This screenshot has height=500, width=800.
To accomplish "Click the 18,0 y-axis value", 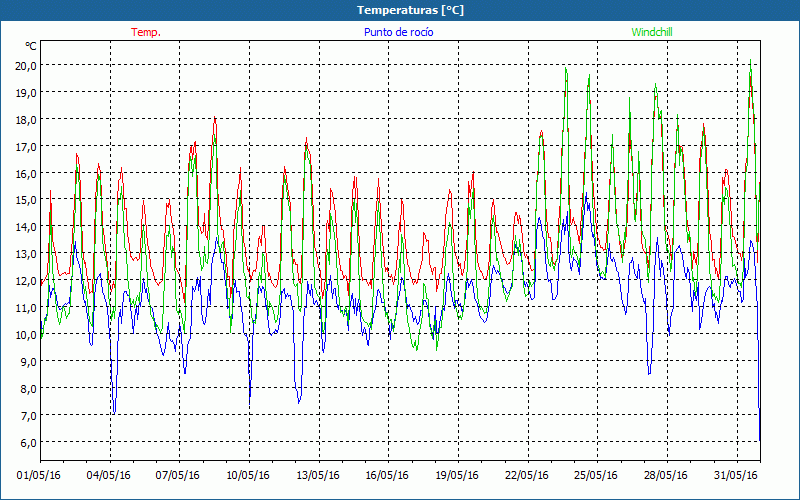I will tap(26, 120).
